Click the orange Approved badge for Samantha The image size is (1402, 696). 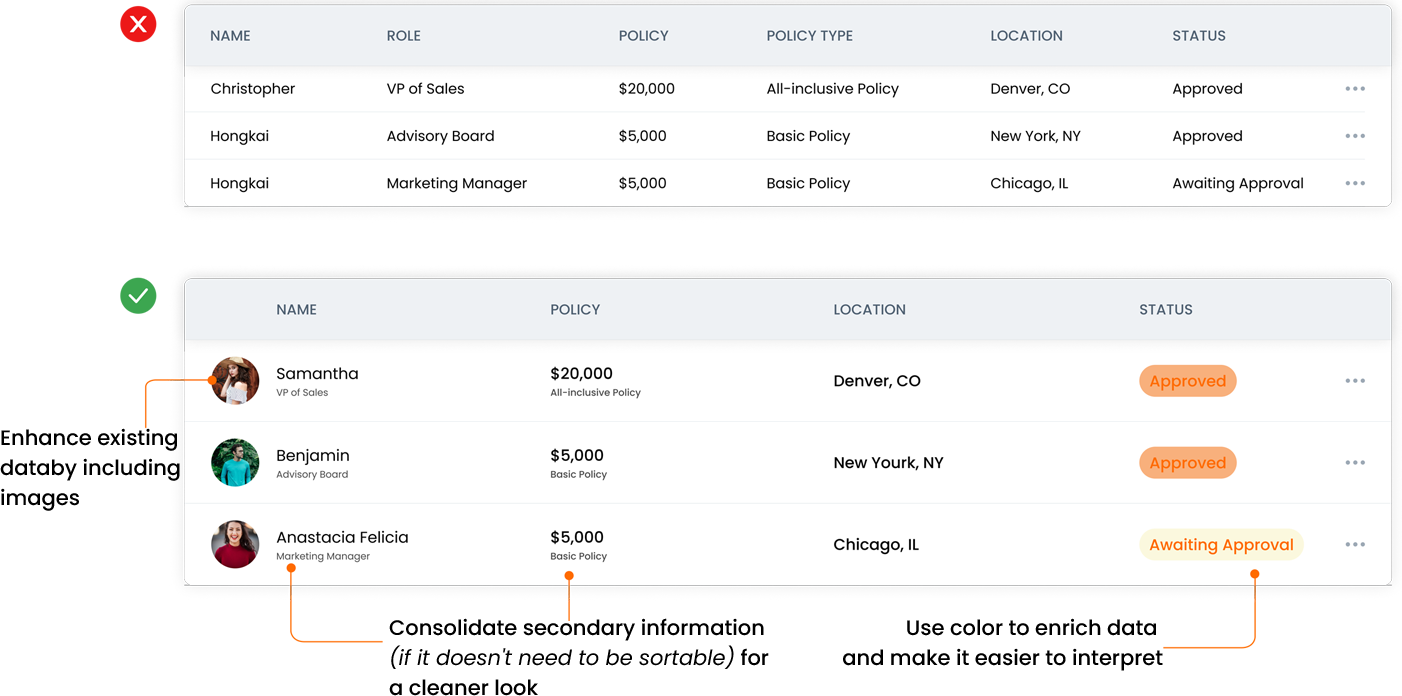pos(1187,381)
